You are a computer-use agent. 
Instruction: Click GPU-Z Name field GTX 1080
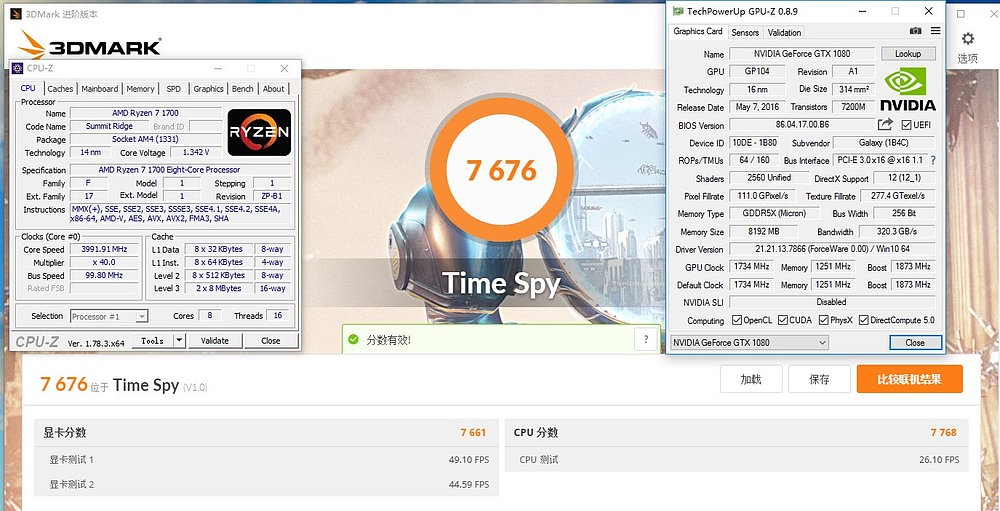click(x=802, y=54)
